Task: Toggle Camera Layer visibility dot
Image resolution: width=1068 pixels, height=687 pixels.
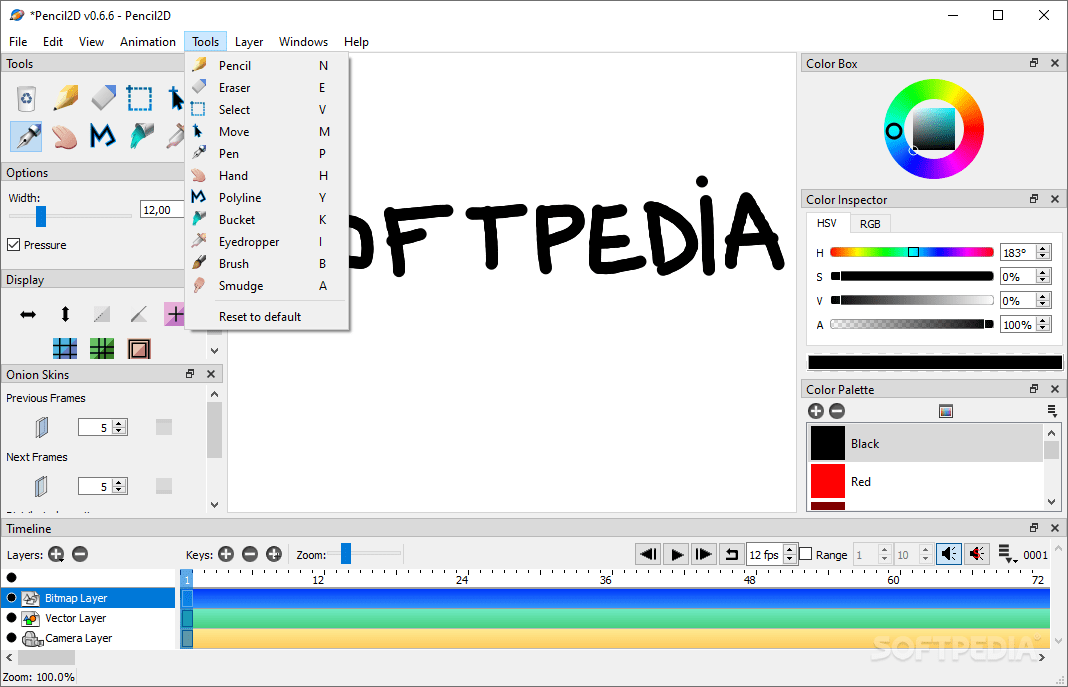Action: pyautogui.click(x=12, y=638)
